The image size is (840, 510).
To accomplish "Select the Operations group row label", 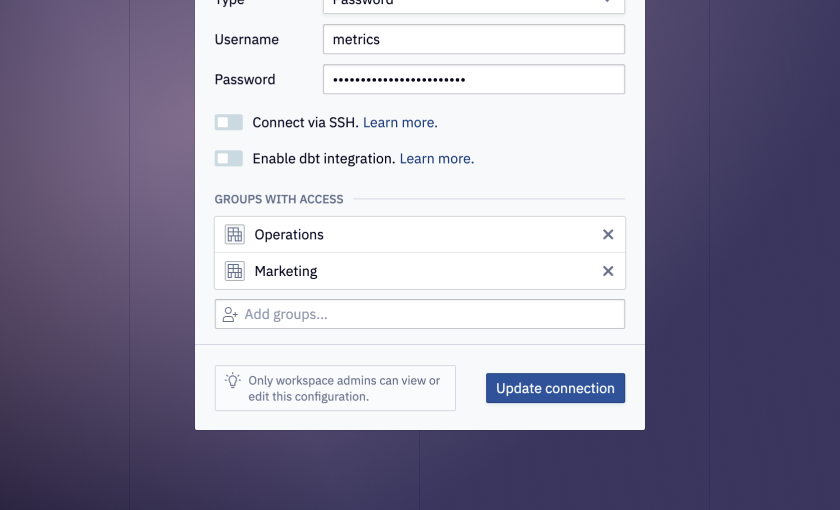I will pos(289,235).
